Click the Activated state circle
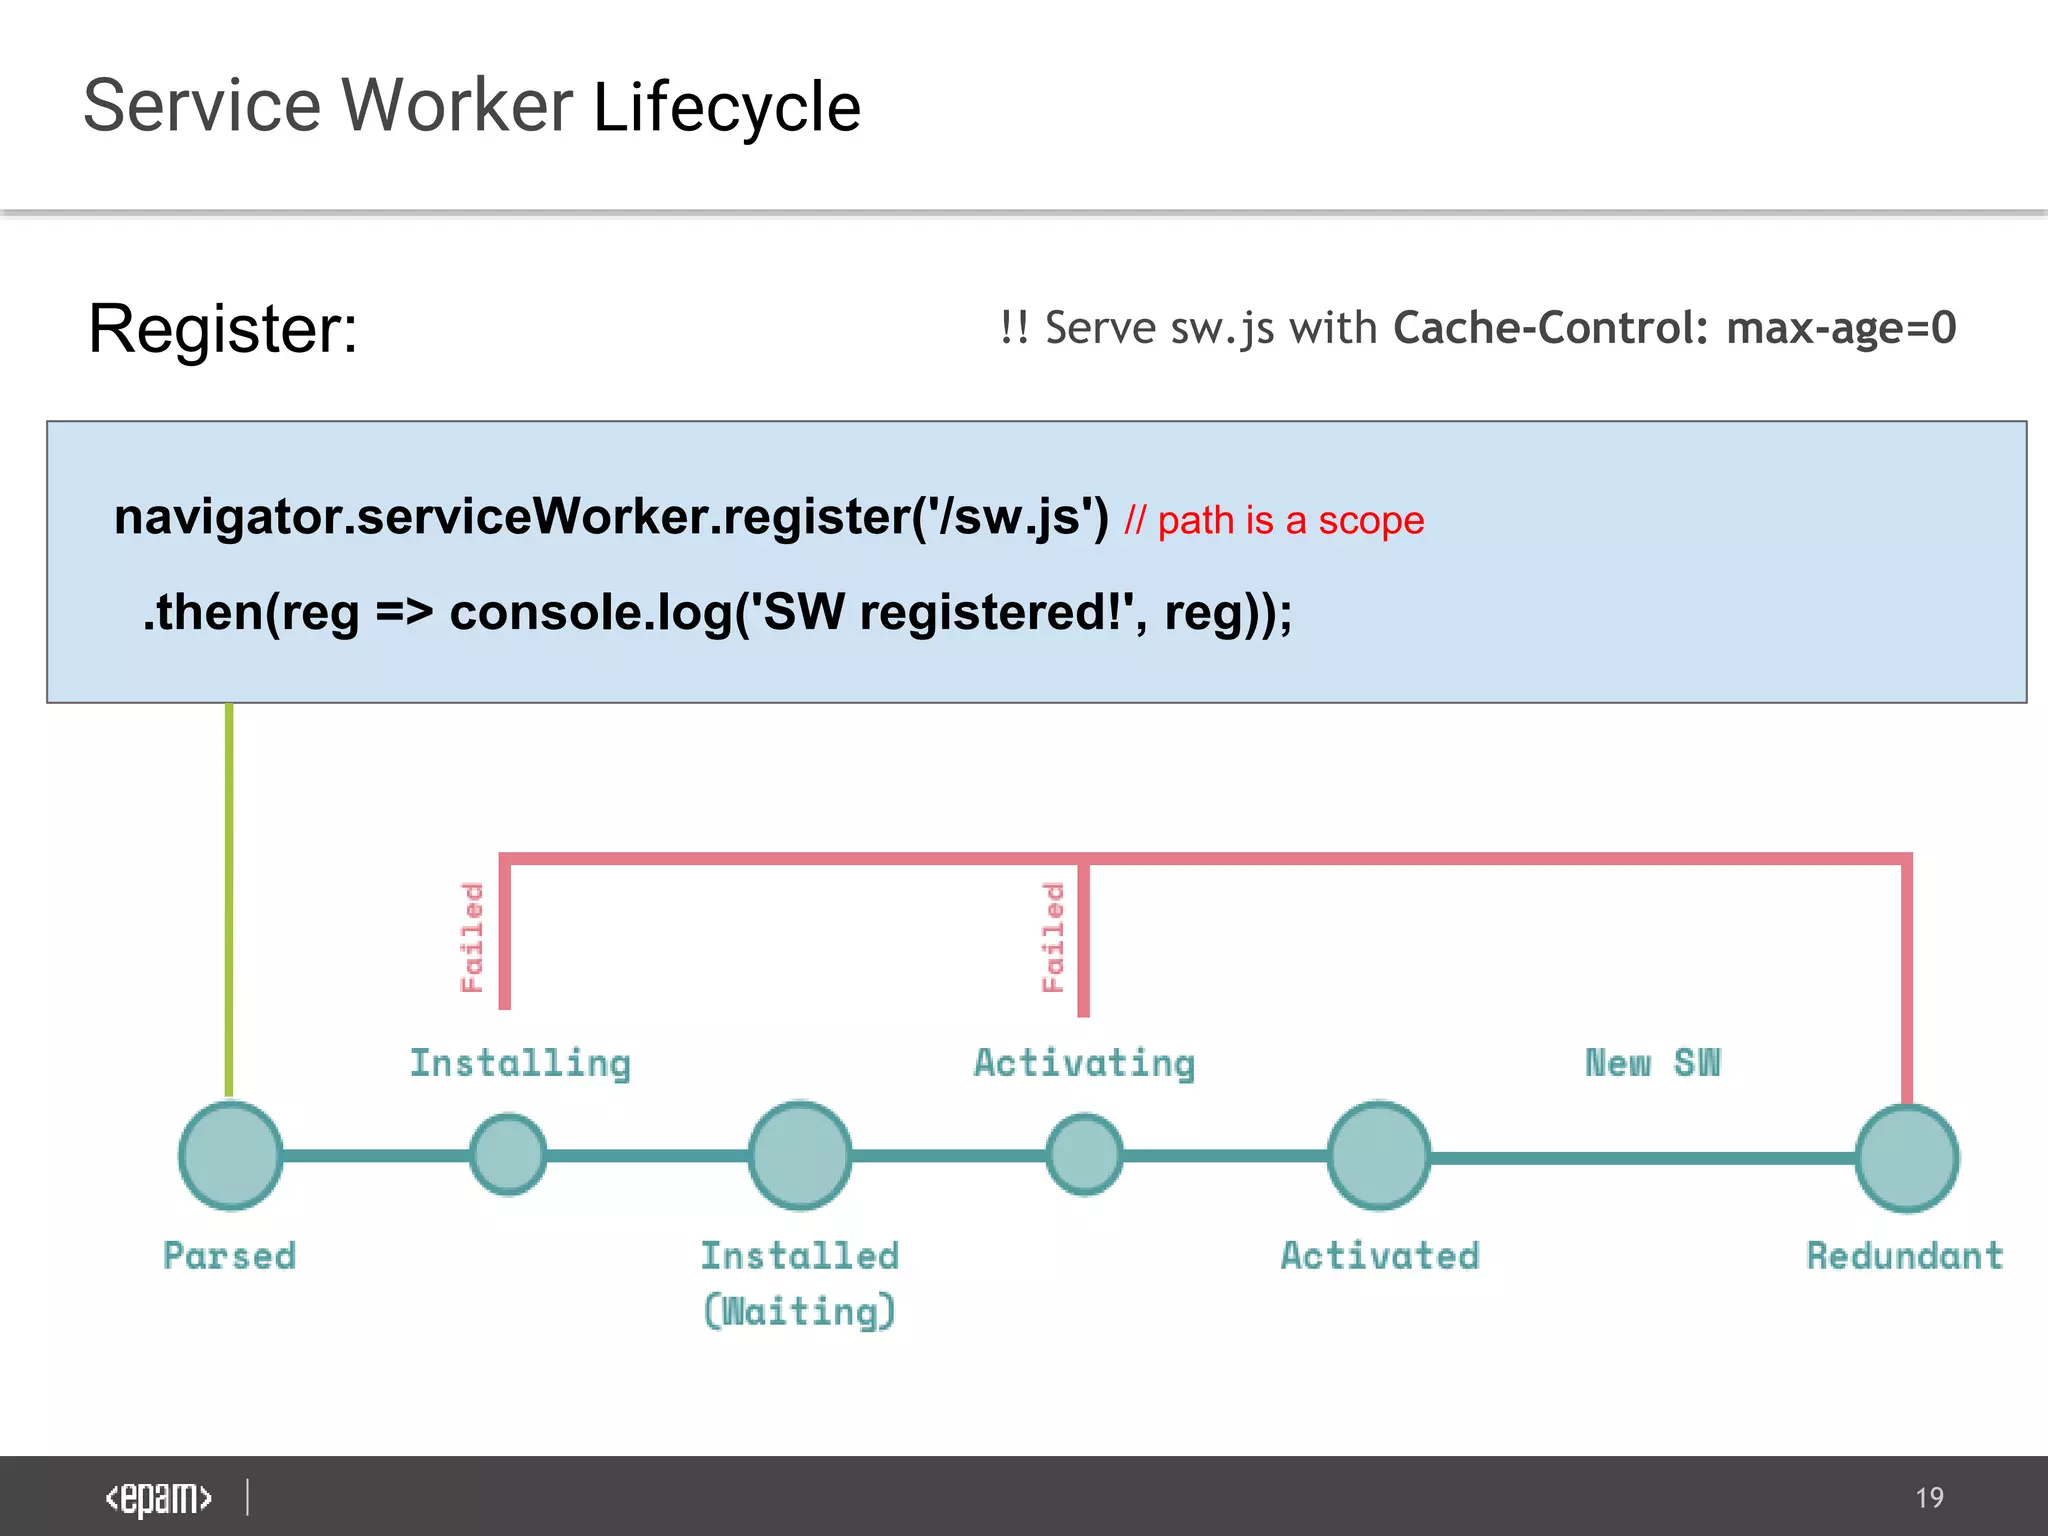This screenshot has width=2048, height=1536. (1378, 1155)
